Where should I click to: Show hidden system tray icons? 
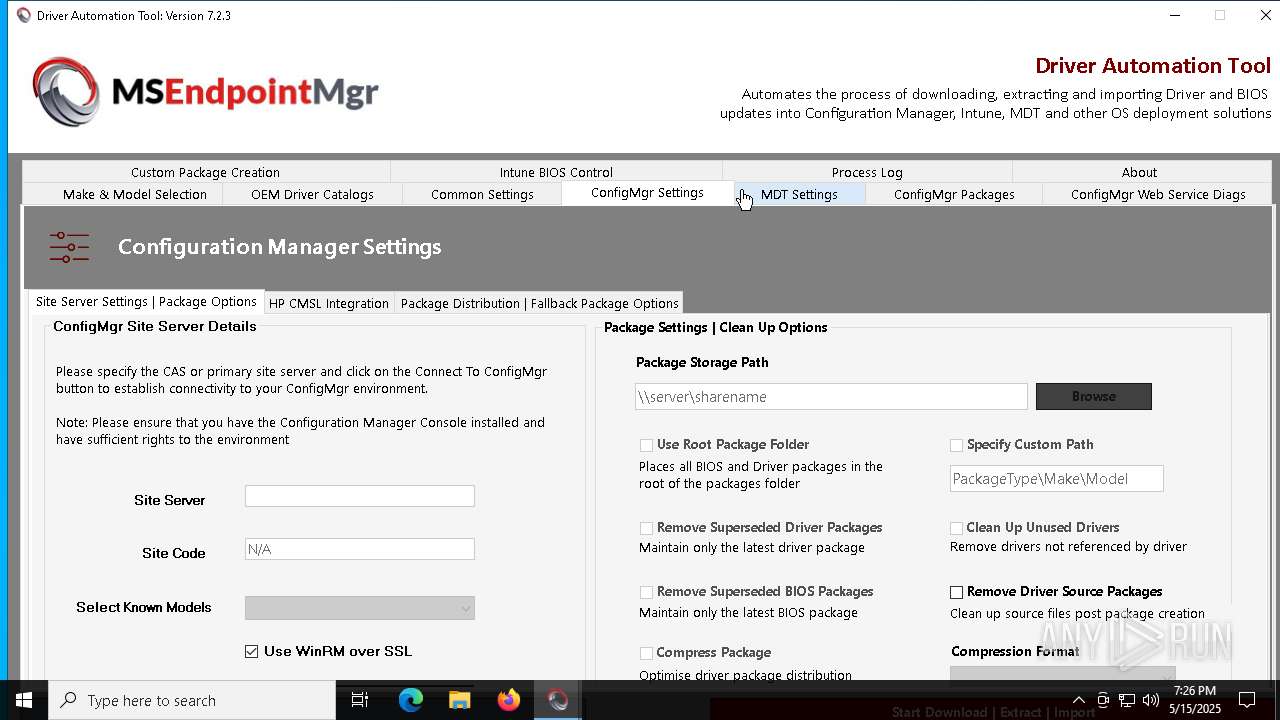(1078, 700)
